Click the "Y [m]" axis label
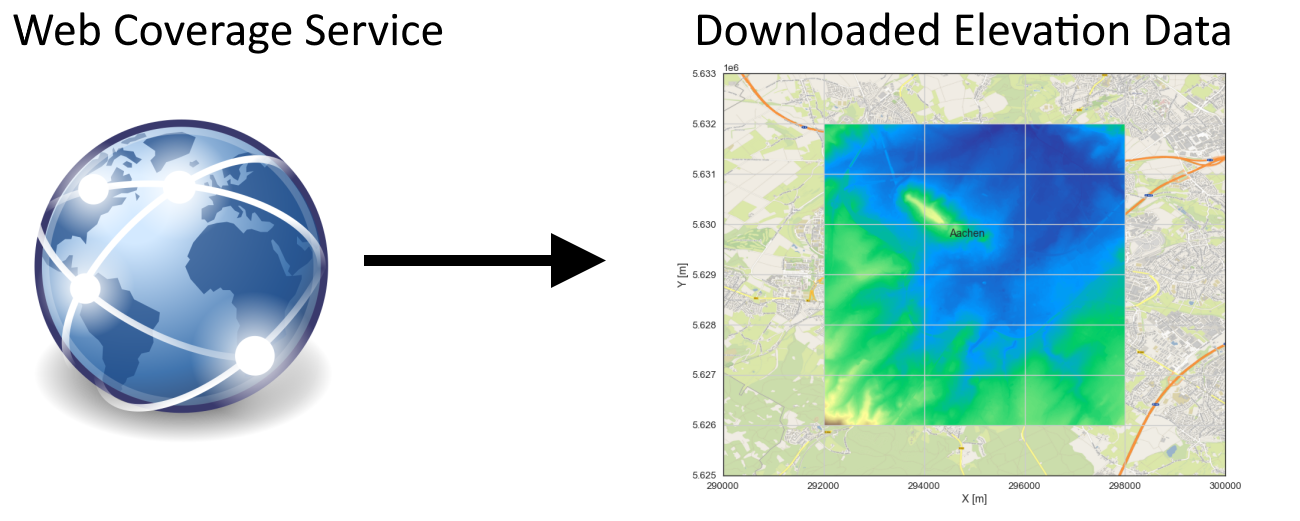 pos(682,274)
